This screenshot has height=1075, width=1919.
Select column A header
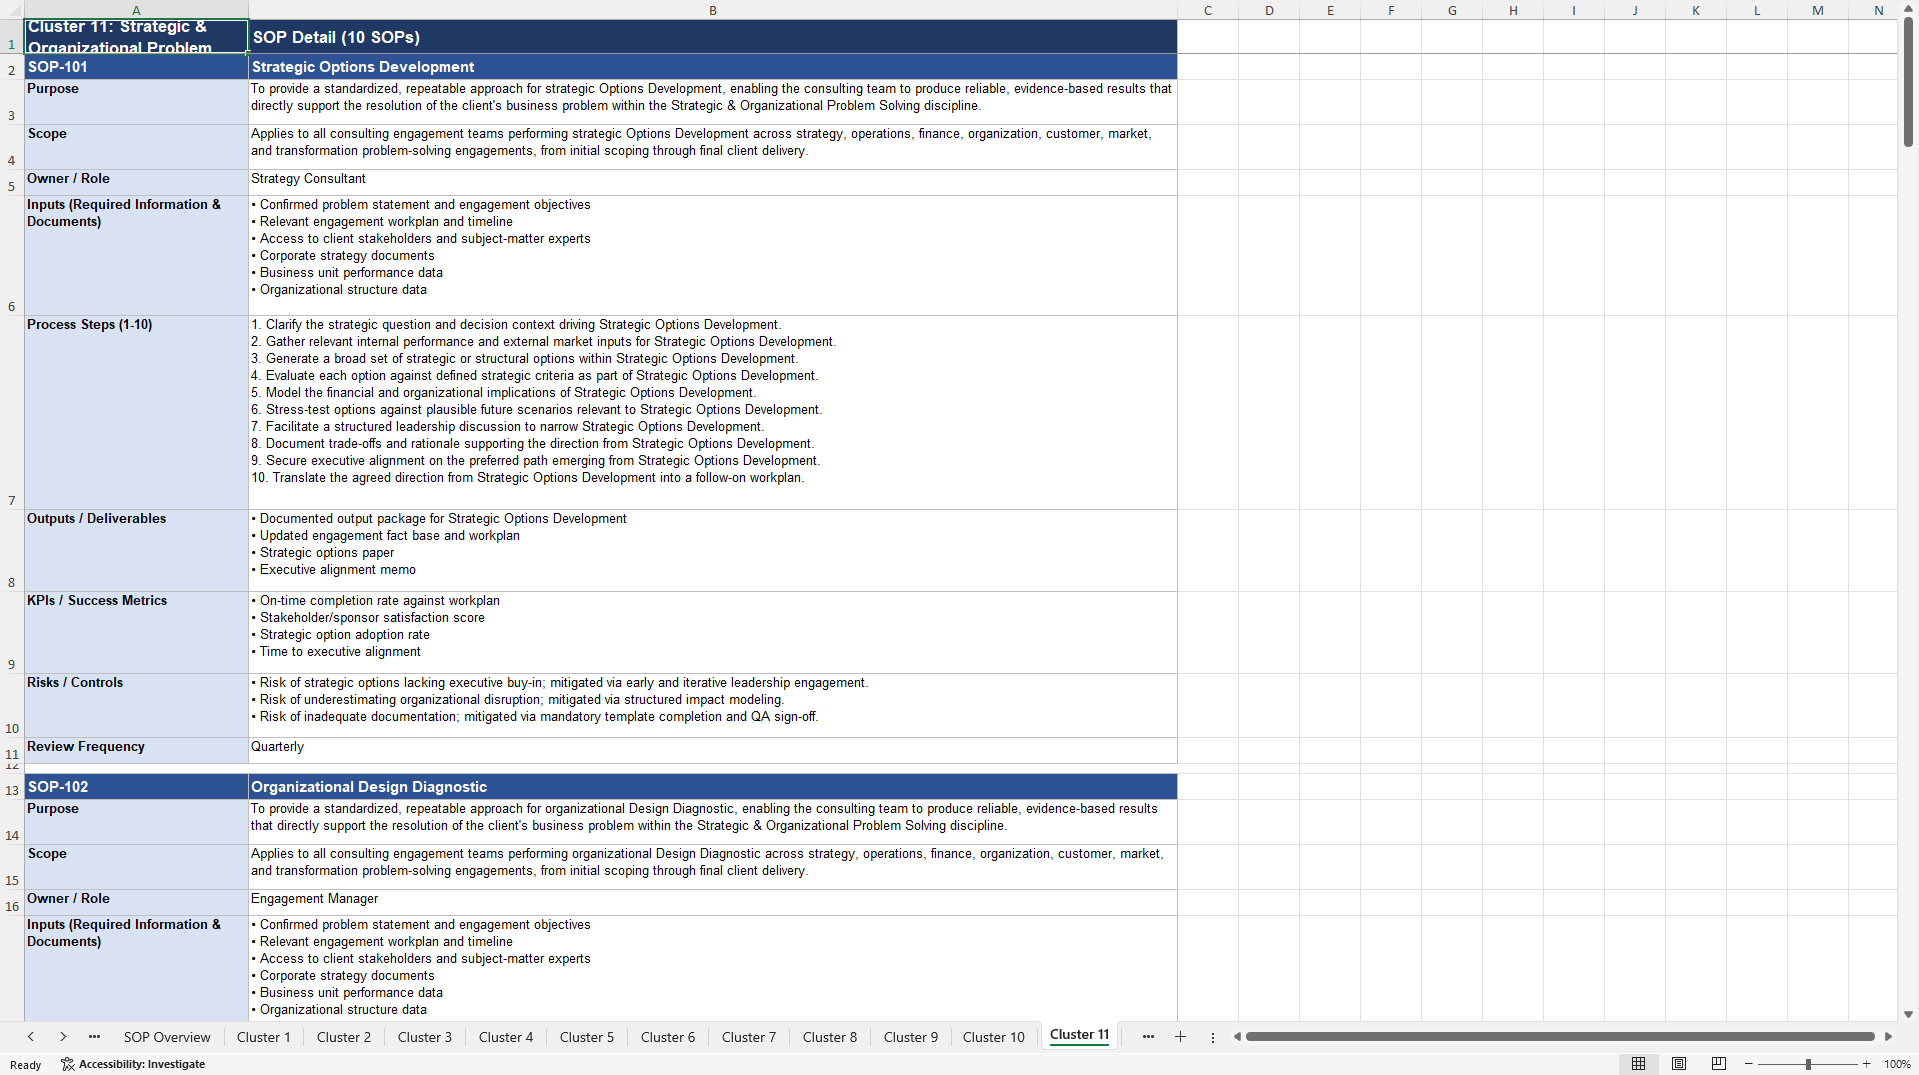point(136,10)
